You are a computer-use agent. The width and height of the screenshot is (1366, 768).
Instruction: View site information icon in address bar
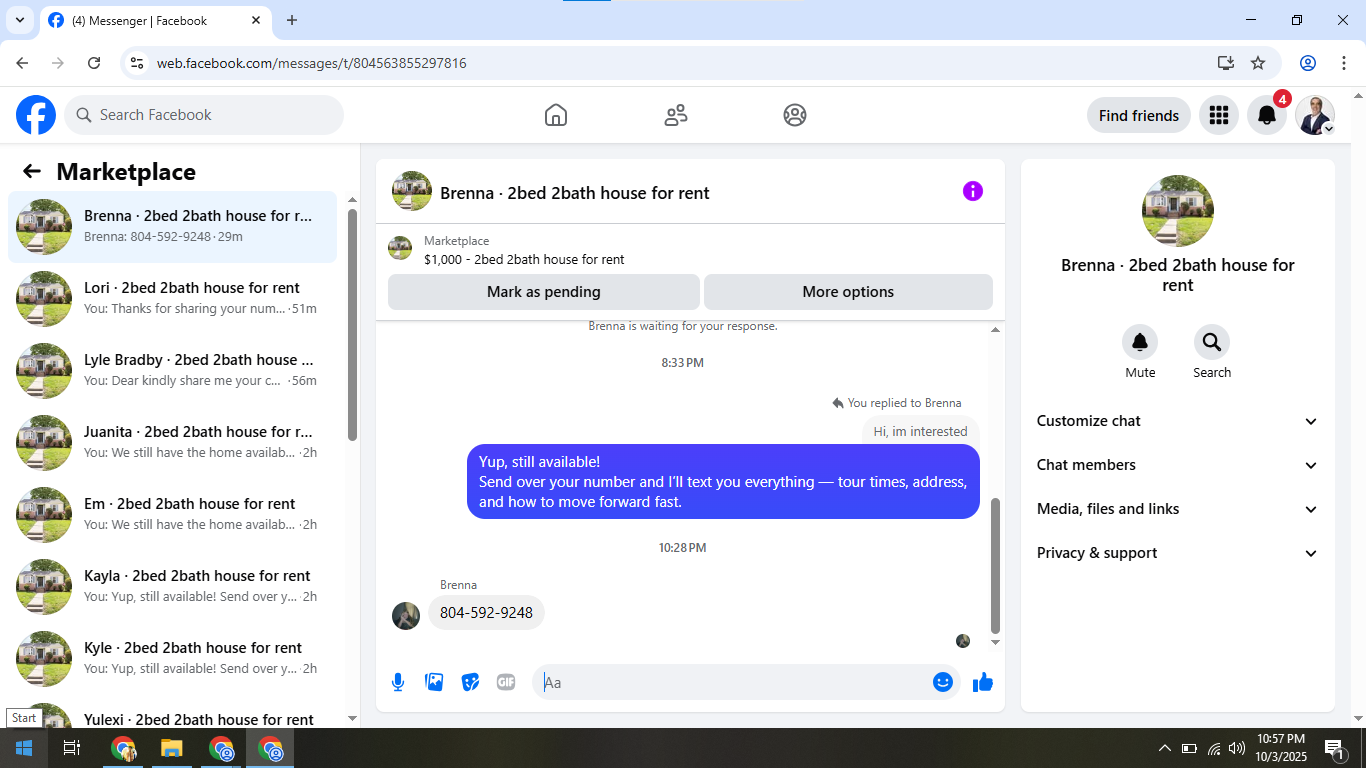pyautogui.click(x=138, y=63)
